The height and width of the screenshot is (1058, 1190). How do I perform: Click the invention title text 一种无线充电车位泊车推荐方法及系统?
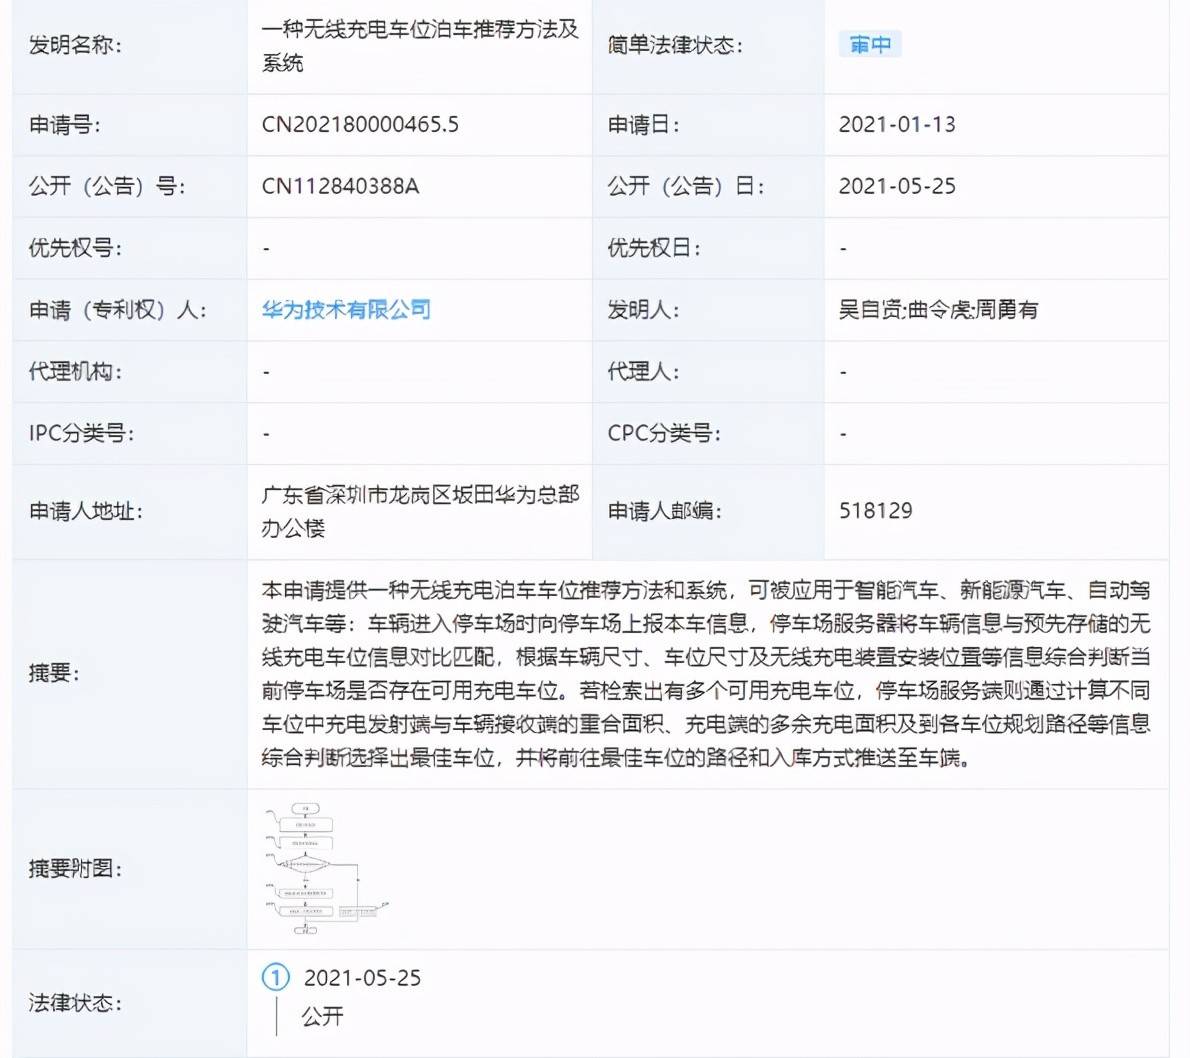420,46
